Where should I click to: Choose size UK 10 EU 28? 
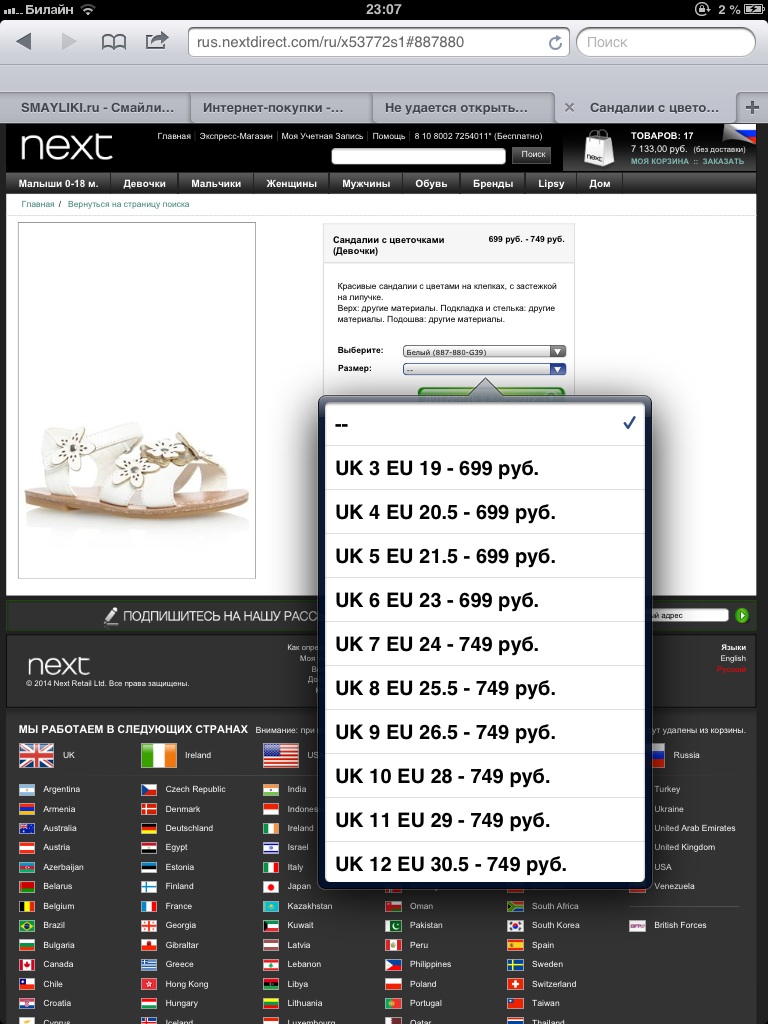point(485,776)
